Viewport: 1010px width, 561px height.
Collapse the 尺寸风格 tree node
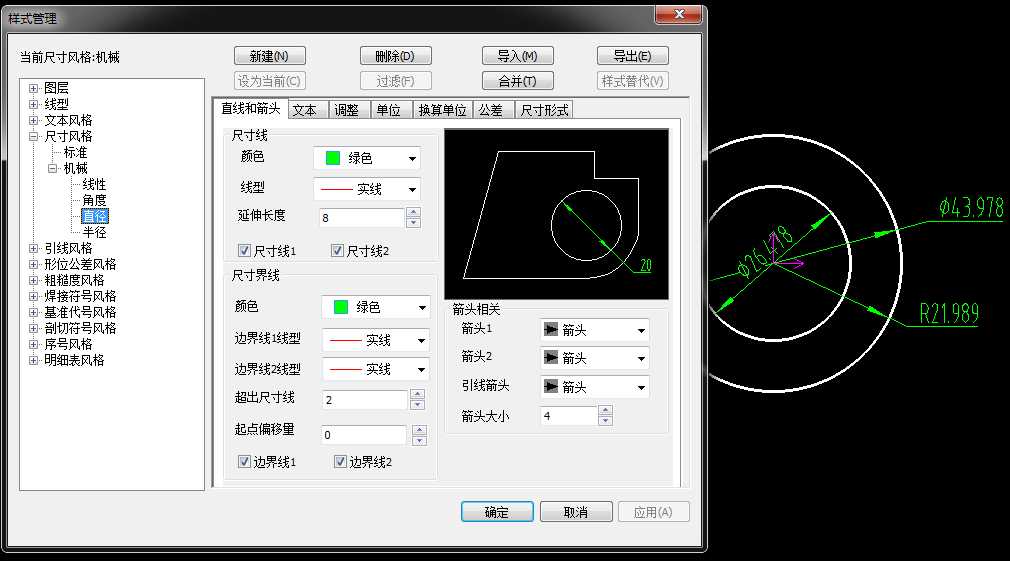[x=34, y=136]
